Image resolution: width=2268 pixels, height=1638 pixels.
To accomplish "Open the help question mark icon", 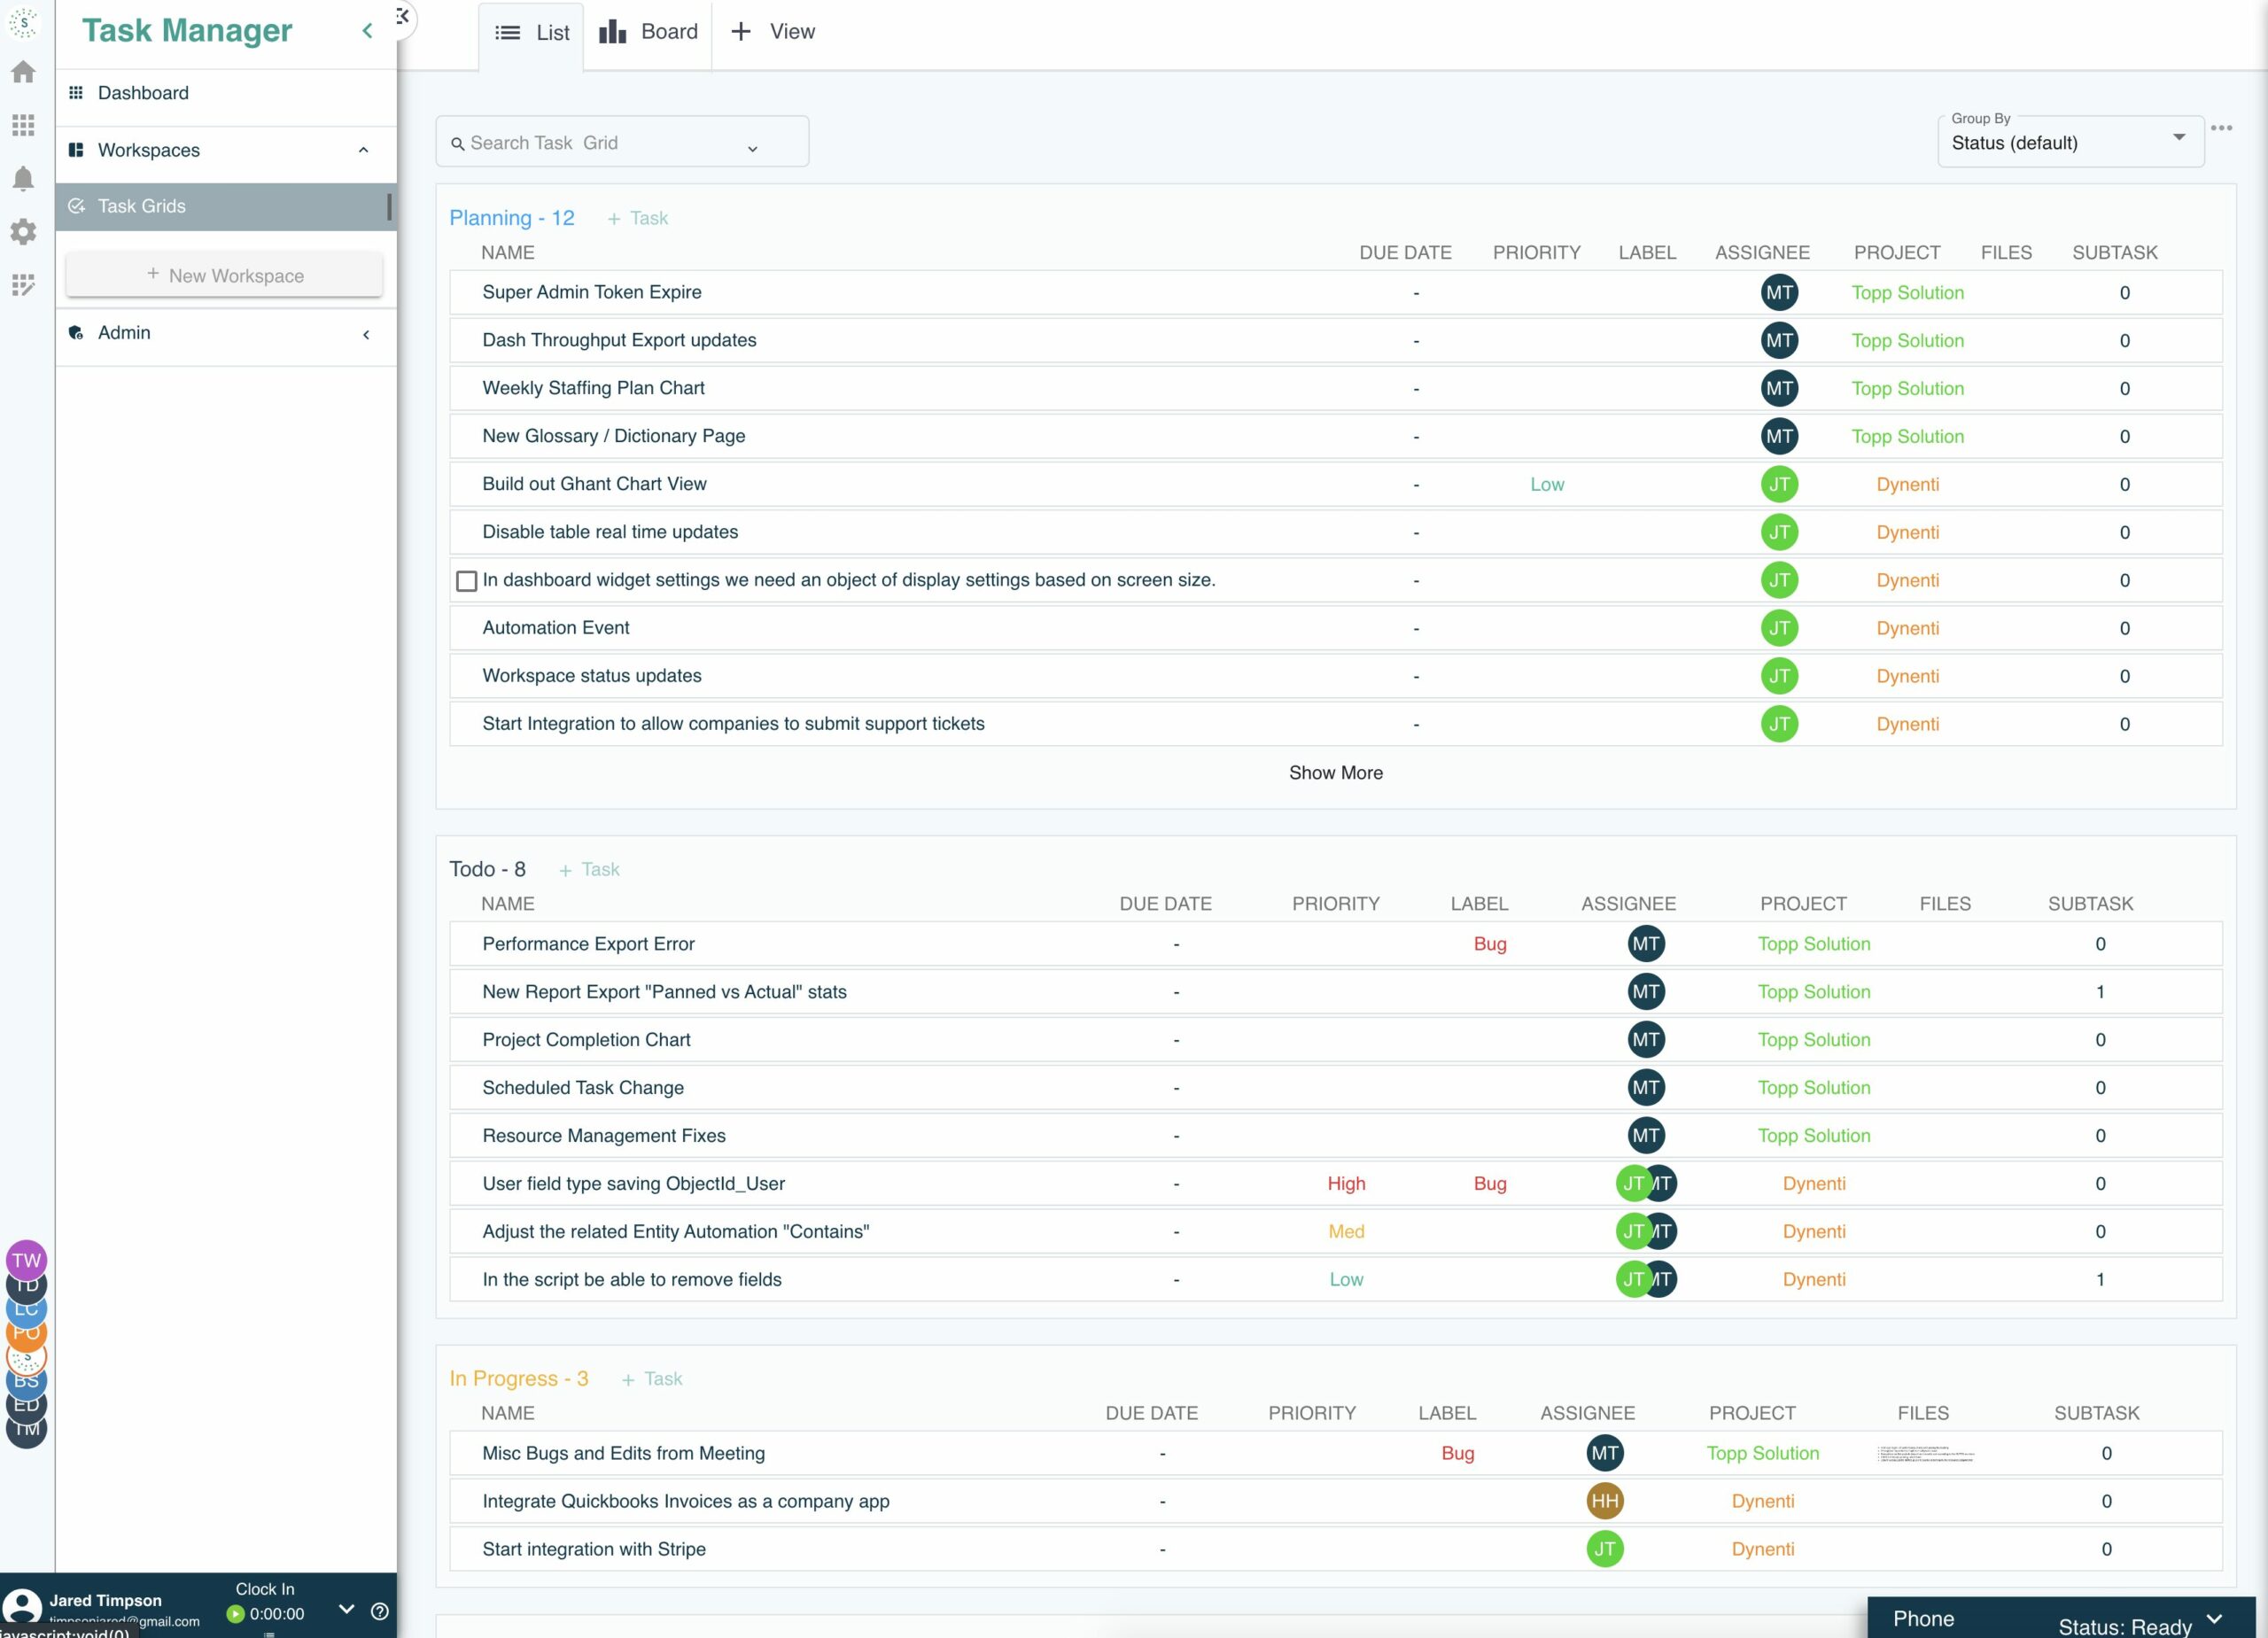I will (380, 1611).
